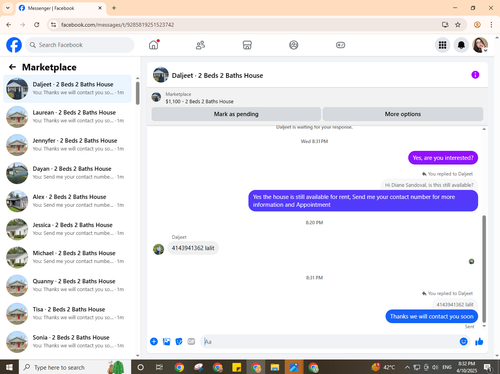500x374 pixels.
Task: Open Jennyfer conversation
Action: coord(67,145)
